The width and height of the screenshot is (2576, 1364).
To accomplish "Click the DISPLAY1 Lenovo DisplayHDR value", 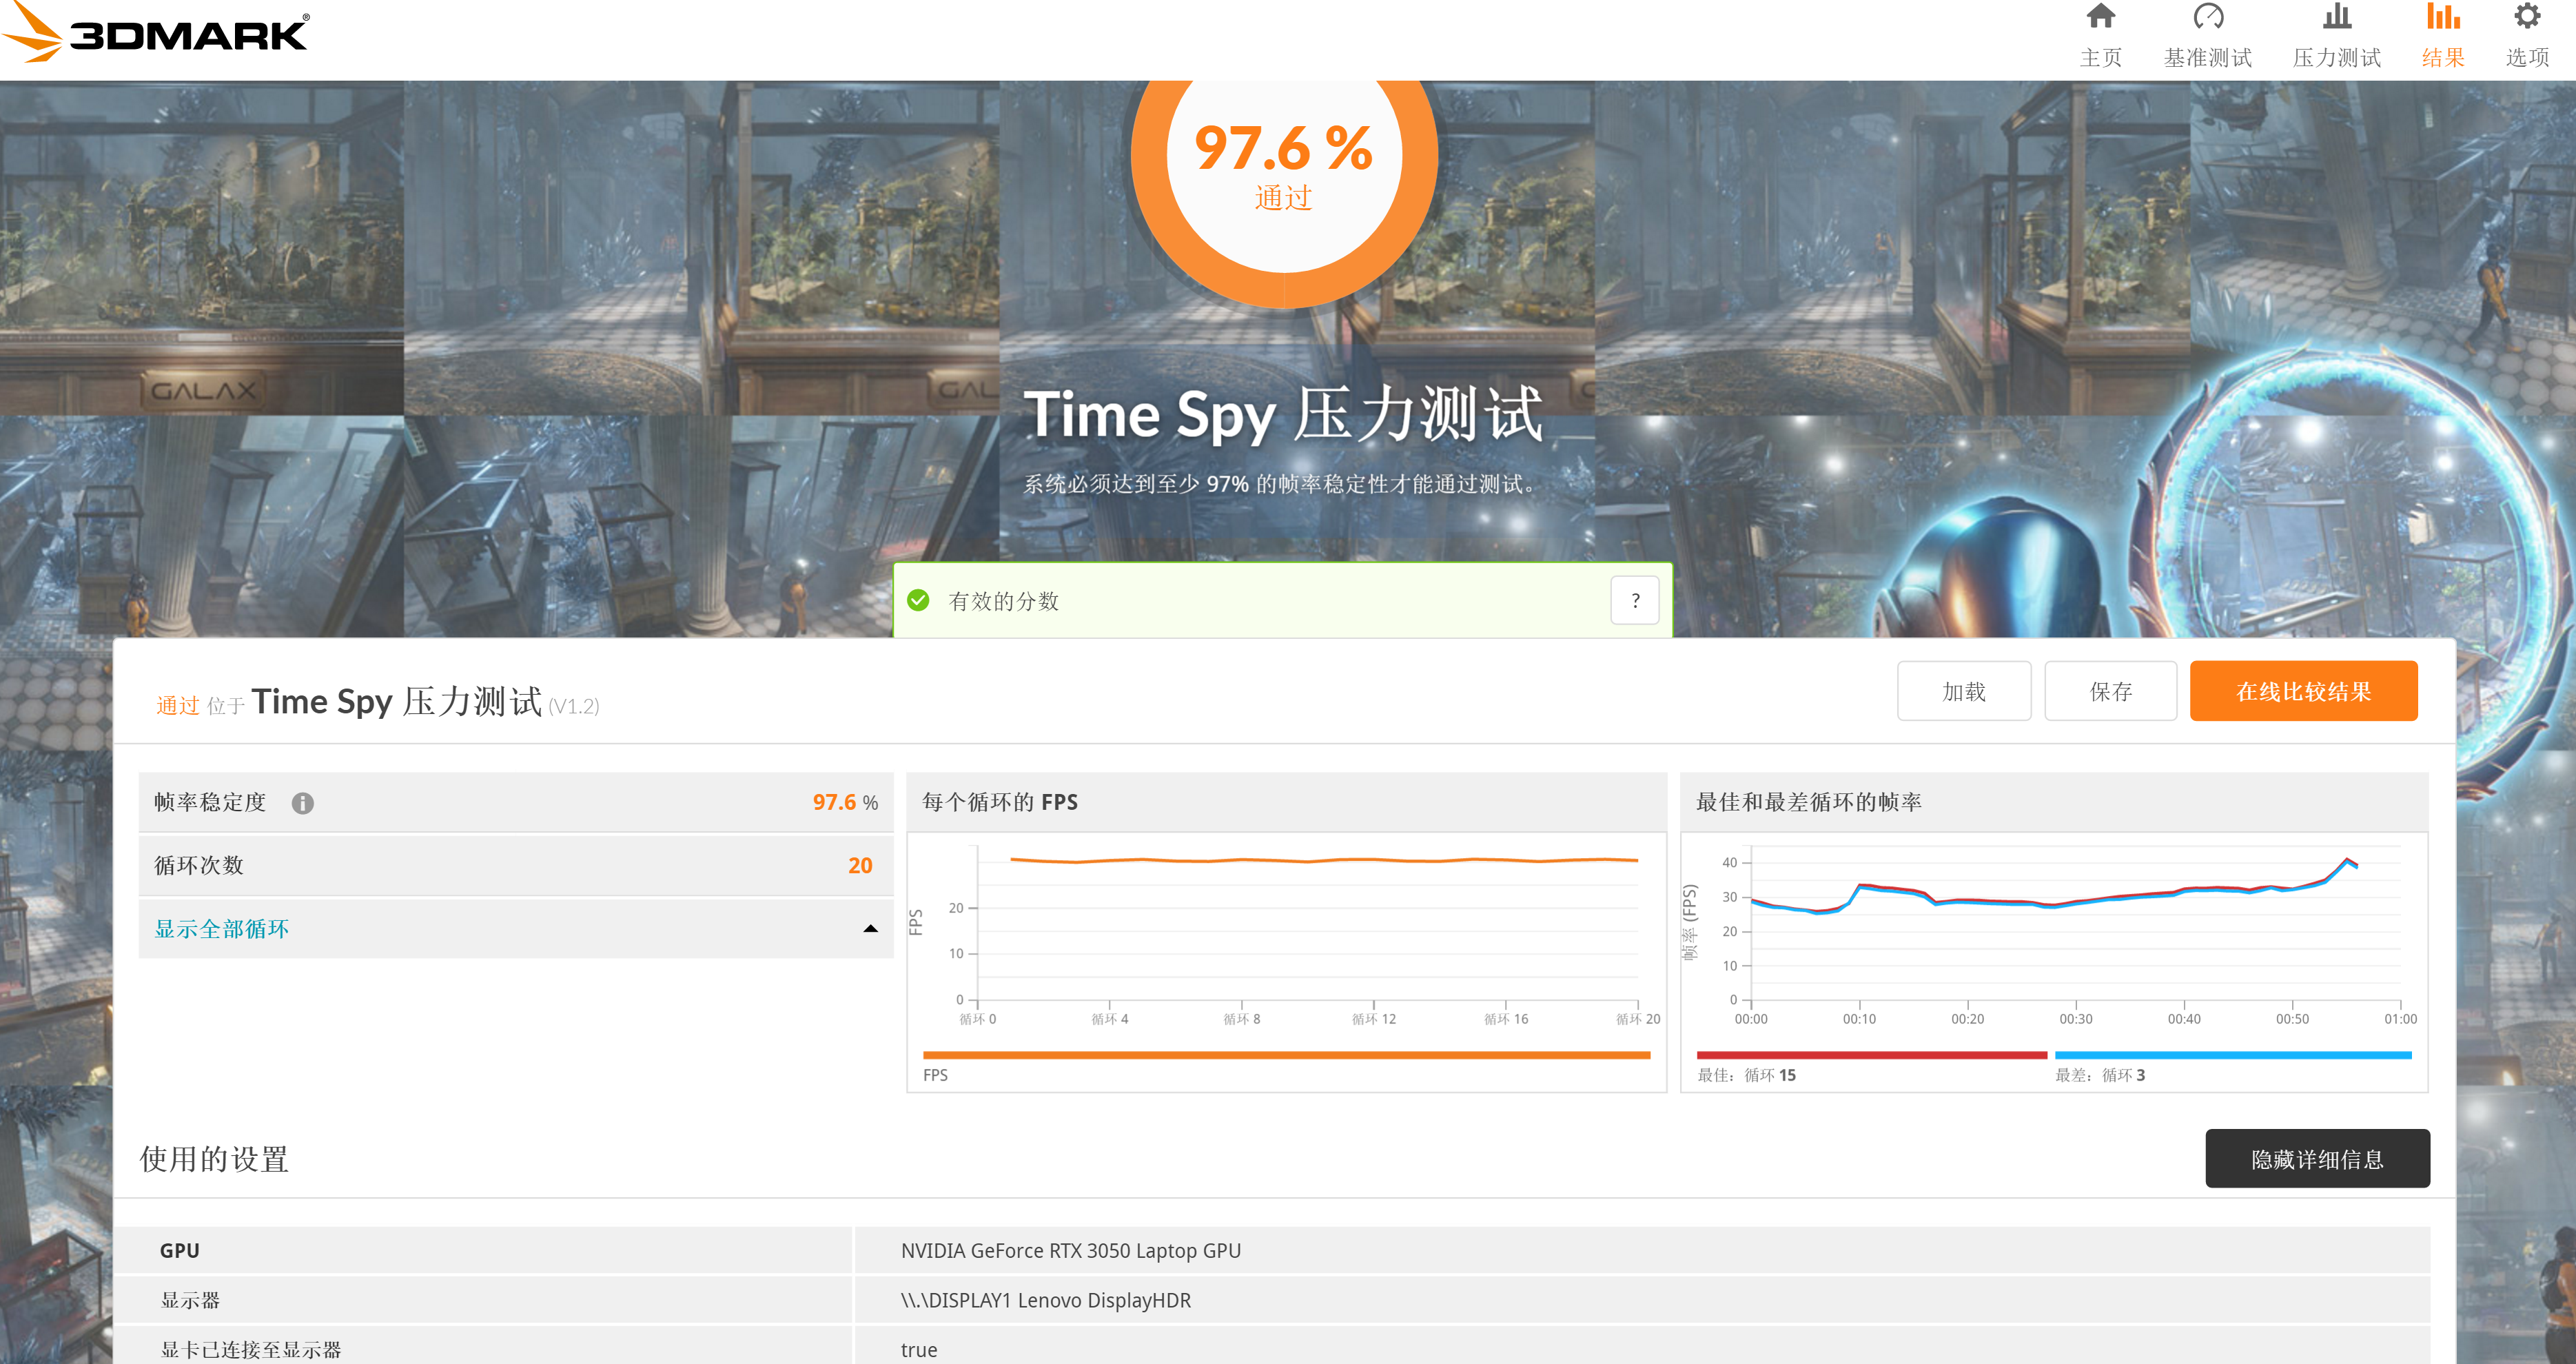I will click(1045, 1301).
